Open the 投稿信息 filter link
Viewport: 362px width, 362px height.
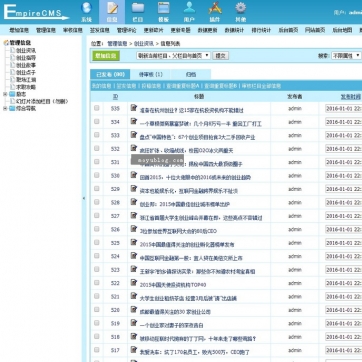point(151,86)
